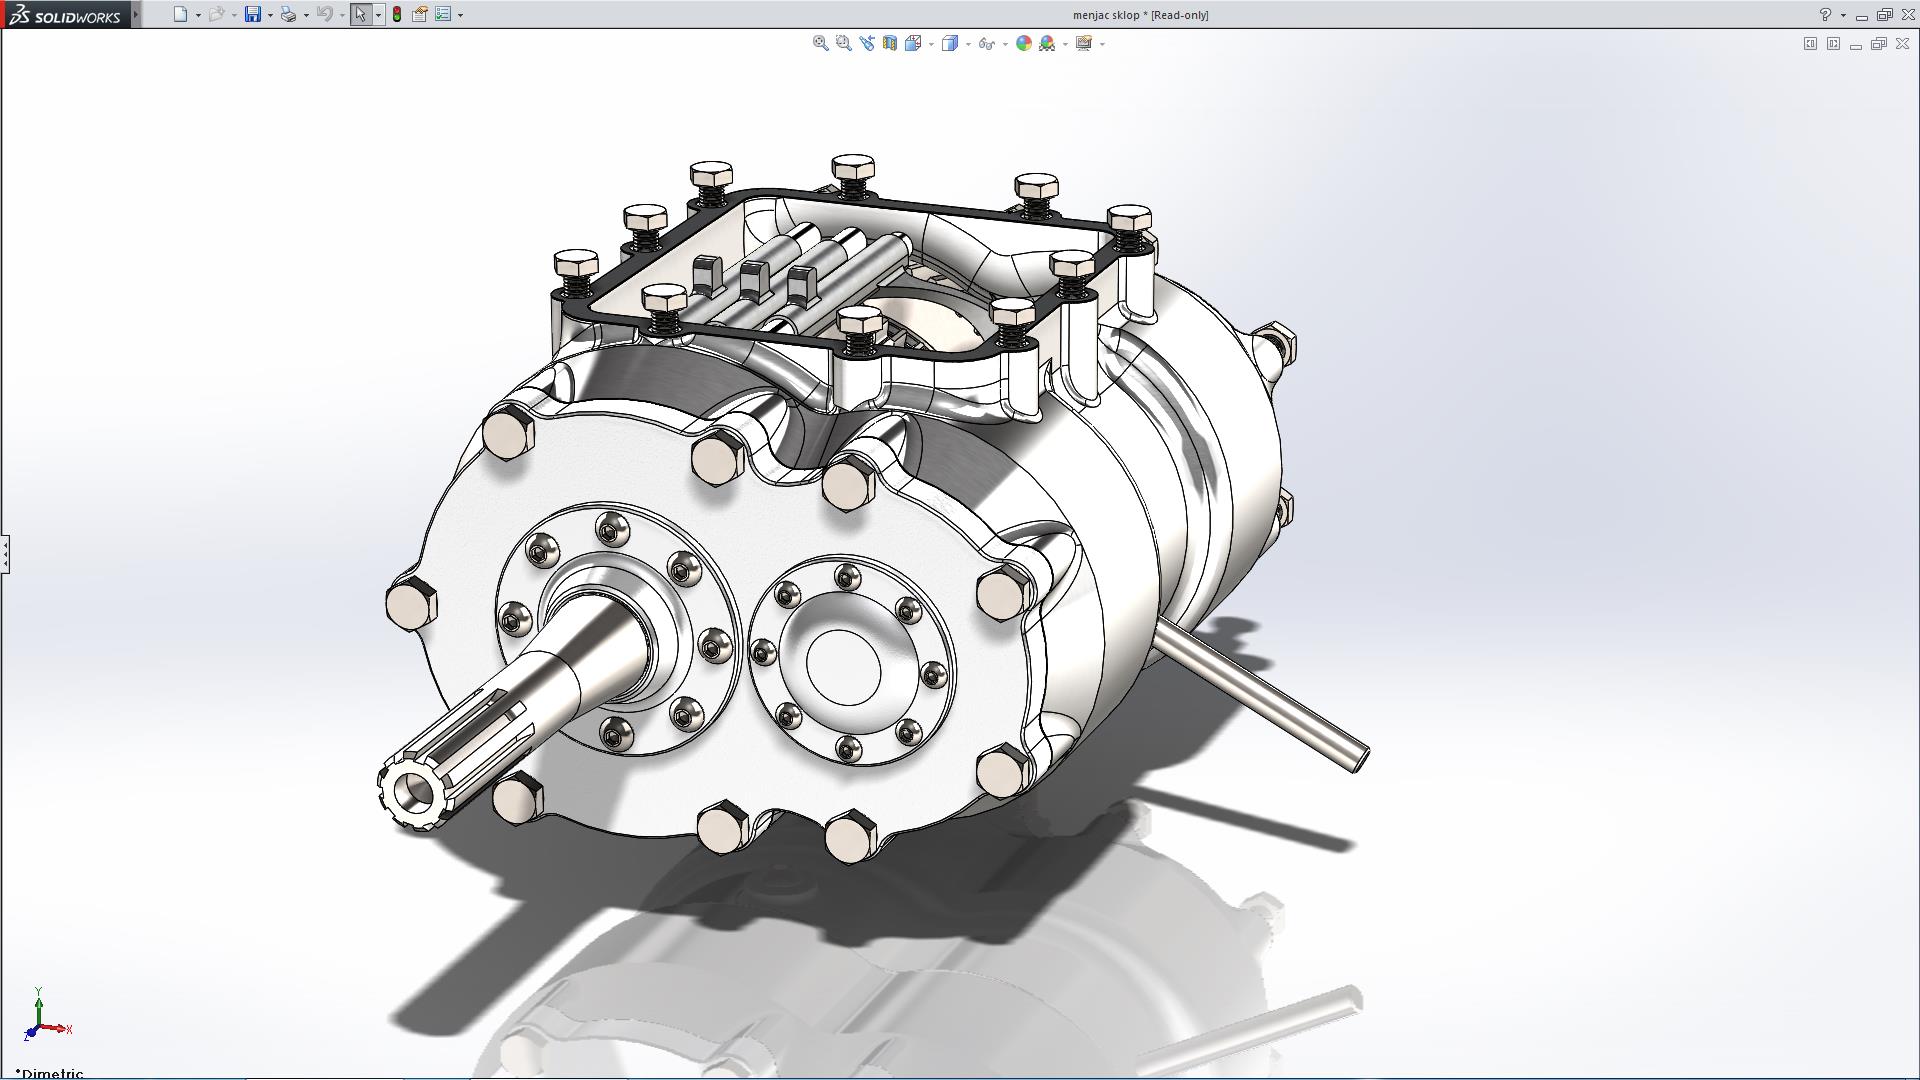
Task: Open the View Settings monitor icon
Action: point(1083,43)
